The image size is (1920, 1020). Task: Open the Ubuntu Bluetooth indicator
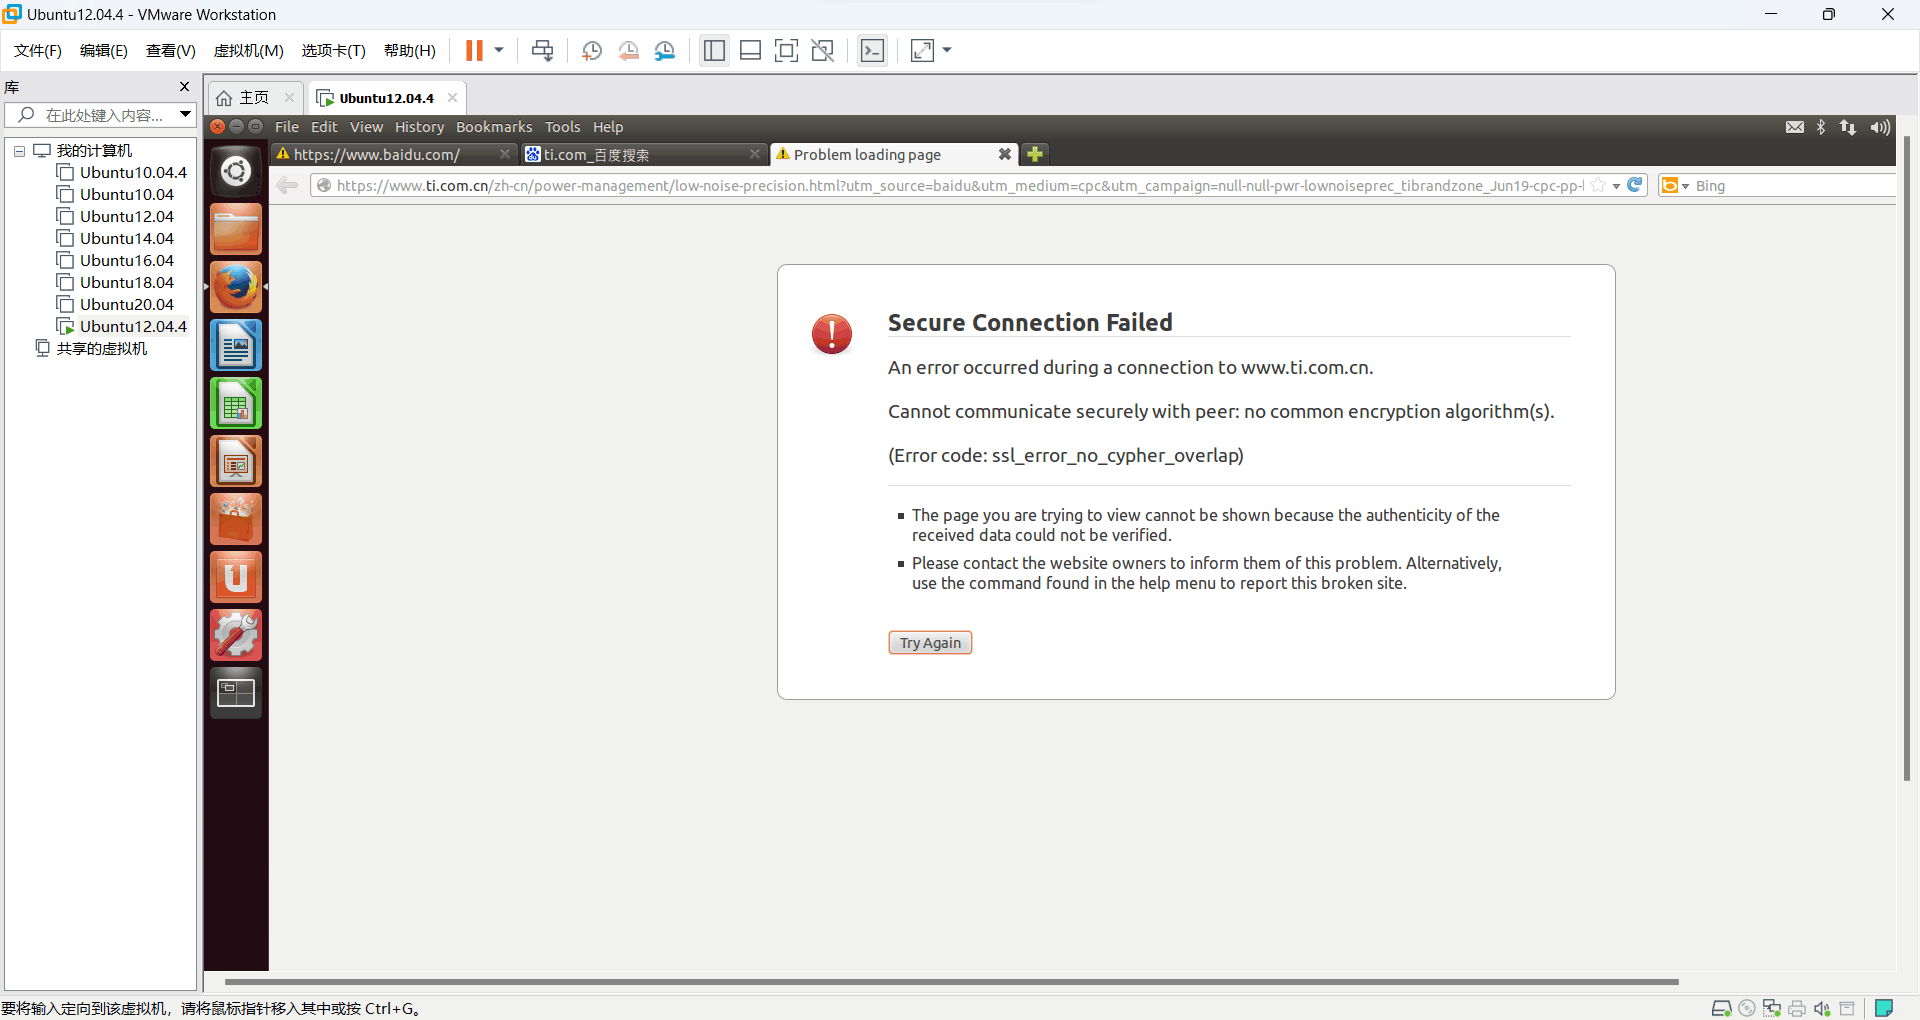1821,127
